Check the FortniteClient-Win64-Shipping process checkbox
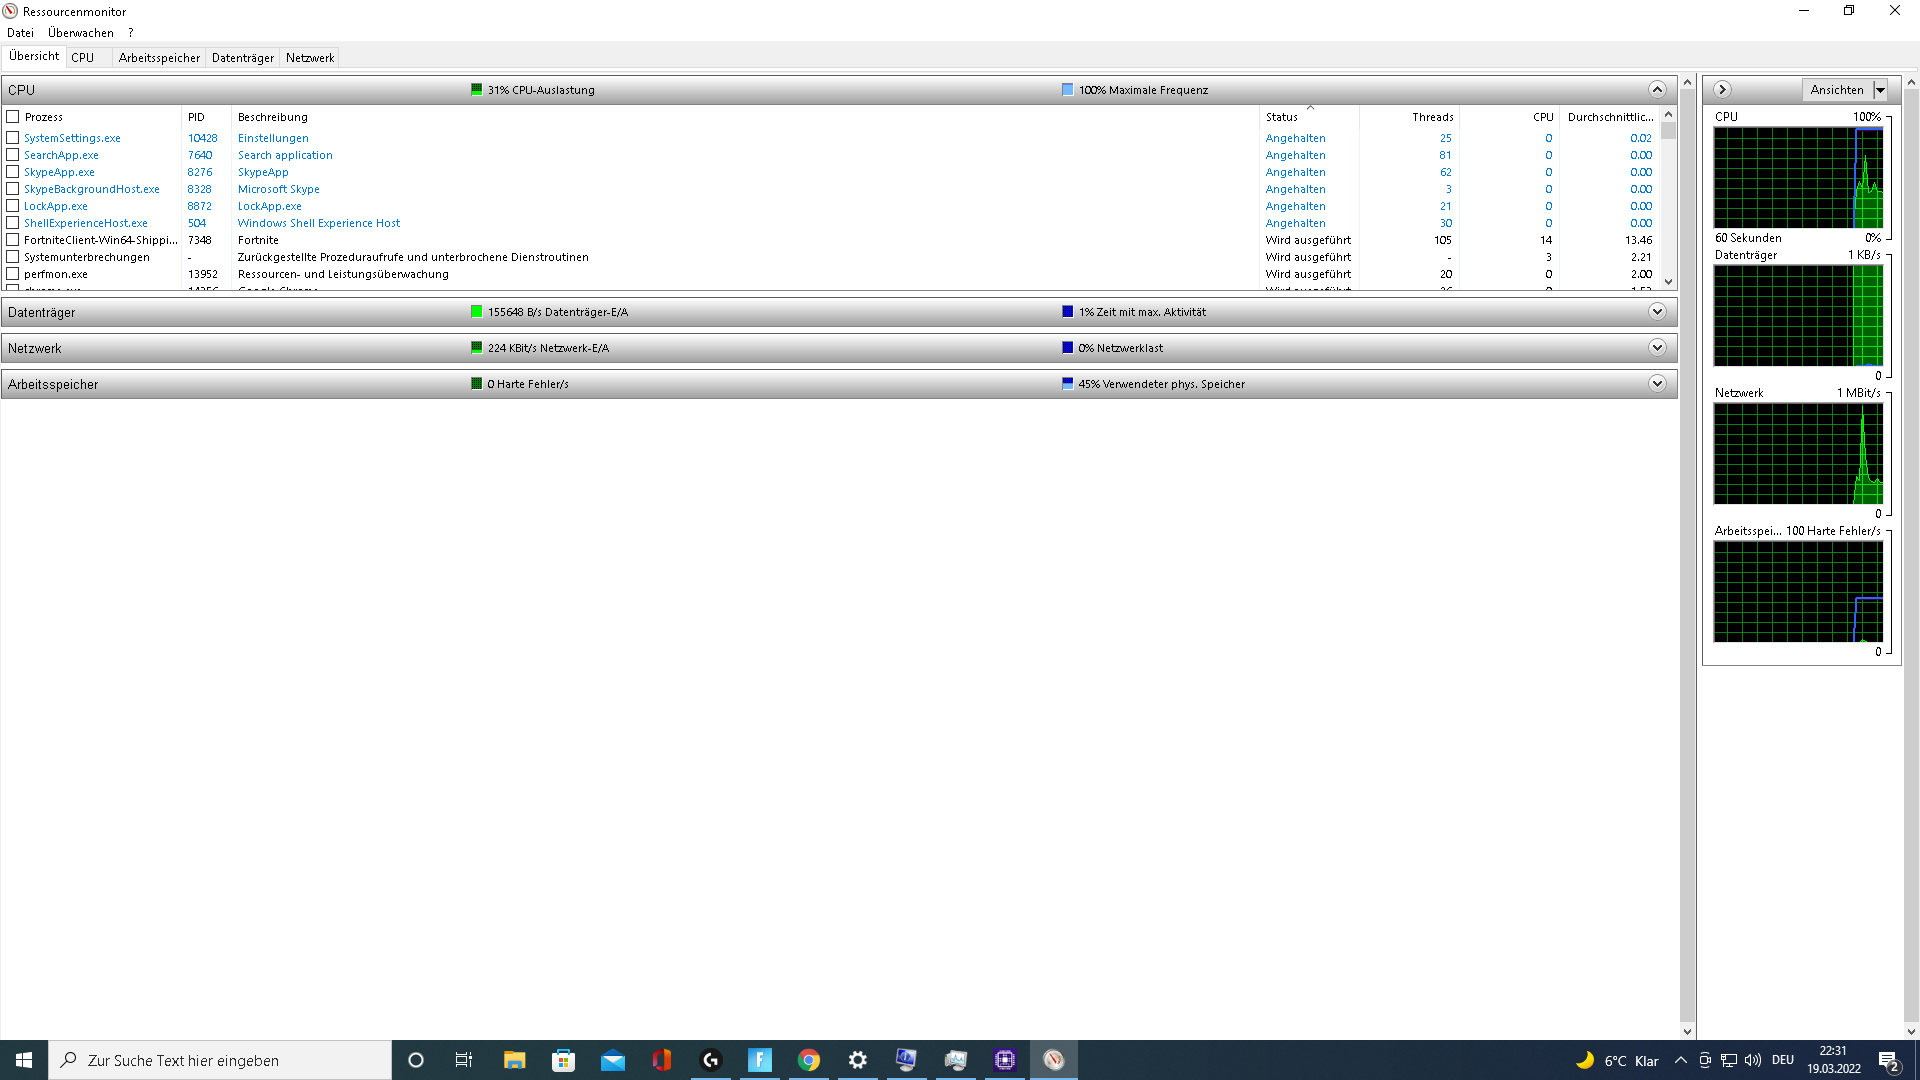Screen dimensions: 1920x1080 coord(13,240)
